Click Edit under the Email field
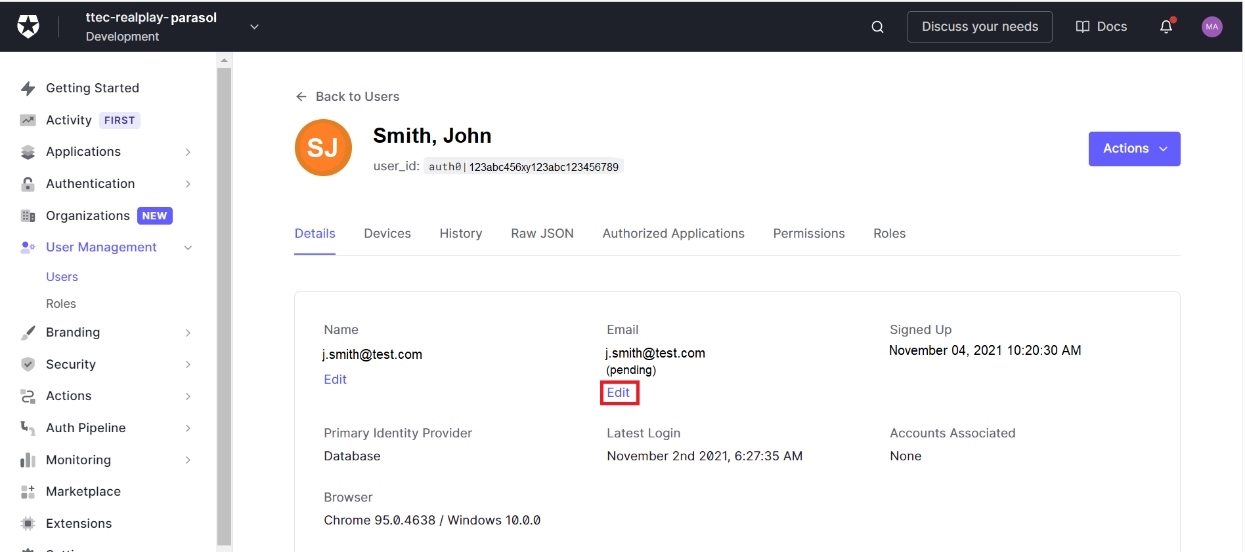 619,393
